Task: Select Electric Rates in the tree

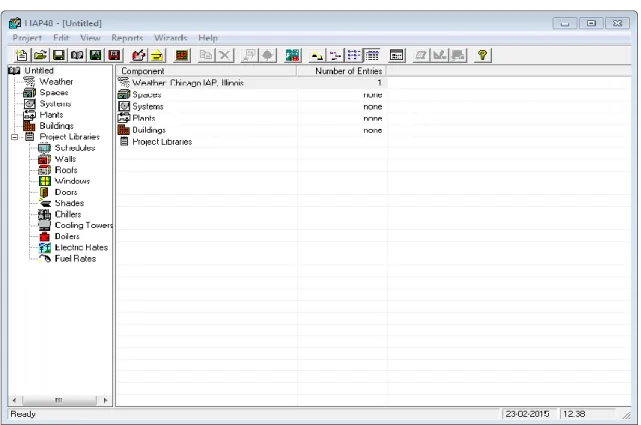Action: click(x=81, y=247)
